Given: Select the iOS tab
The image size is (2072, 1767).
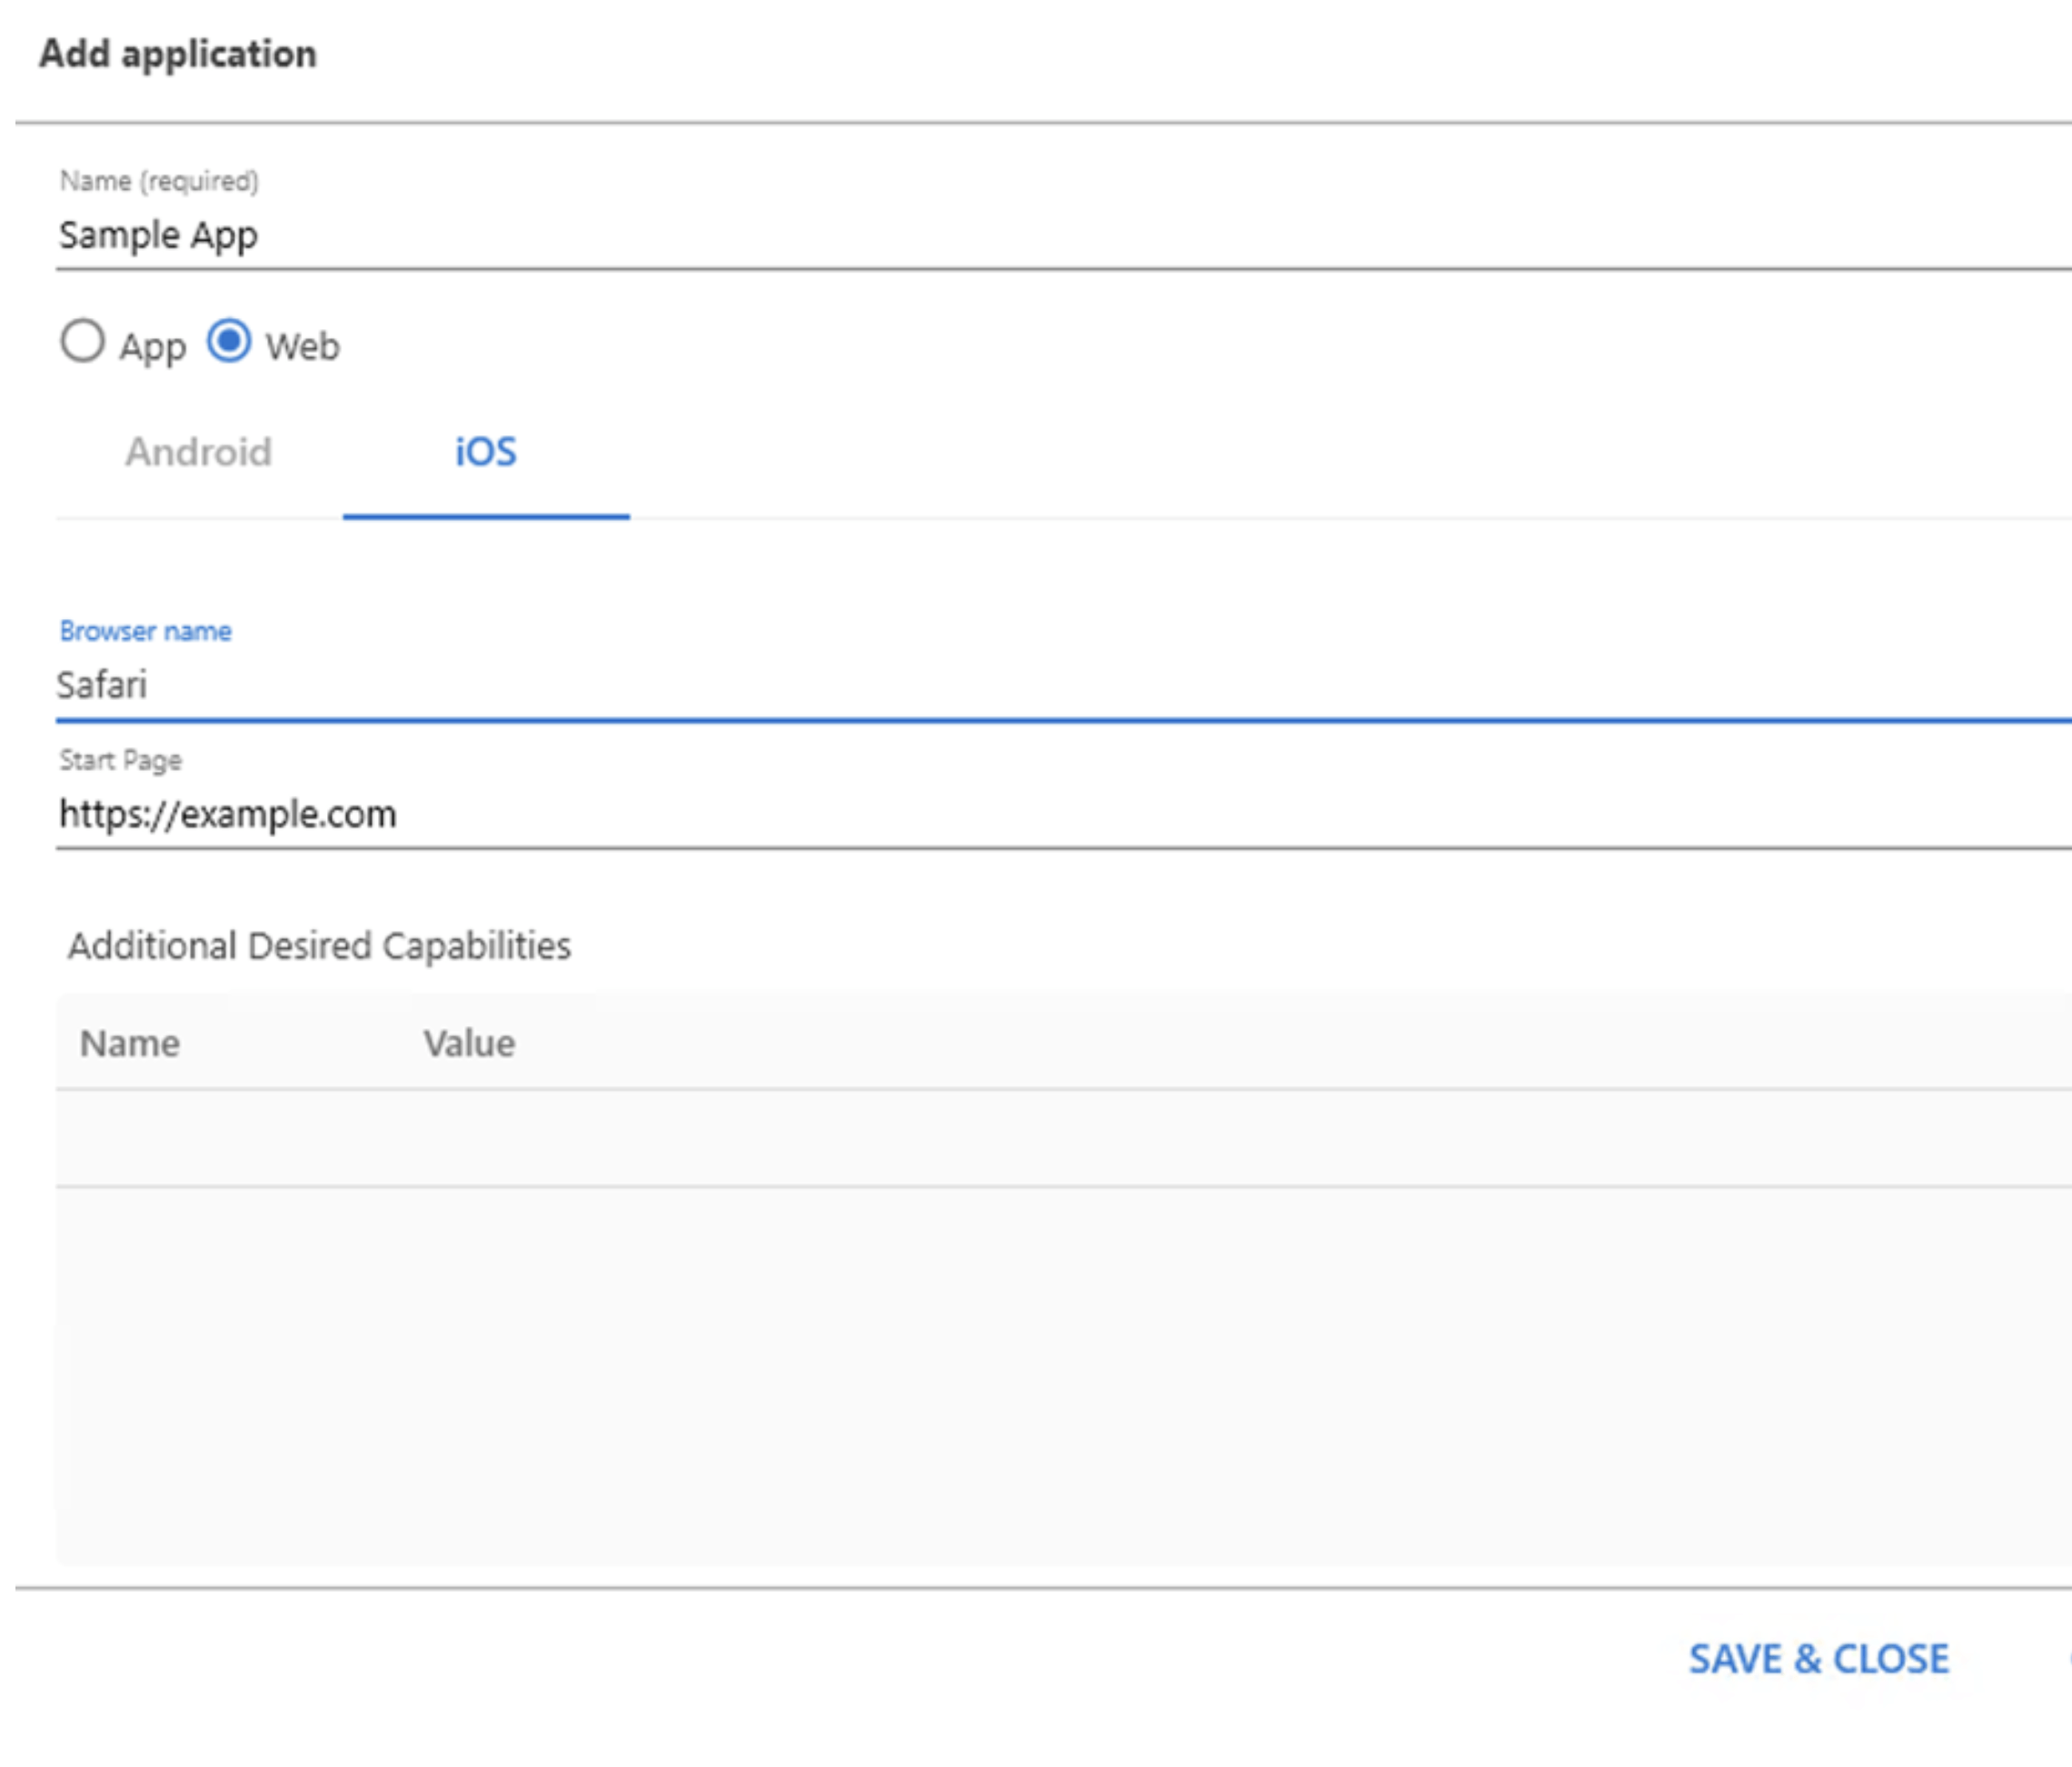Looking at the screenshot, I should 485,453.
